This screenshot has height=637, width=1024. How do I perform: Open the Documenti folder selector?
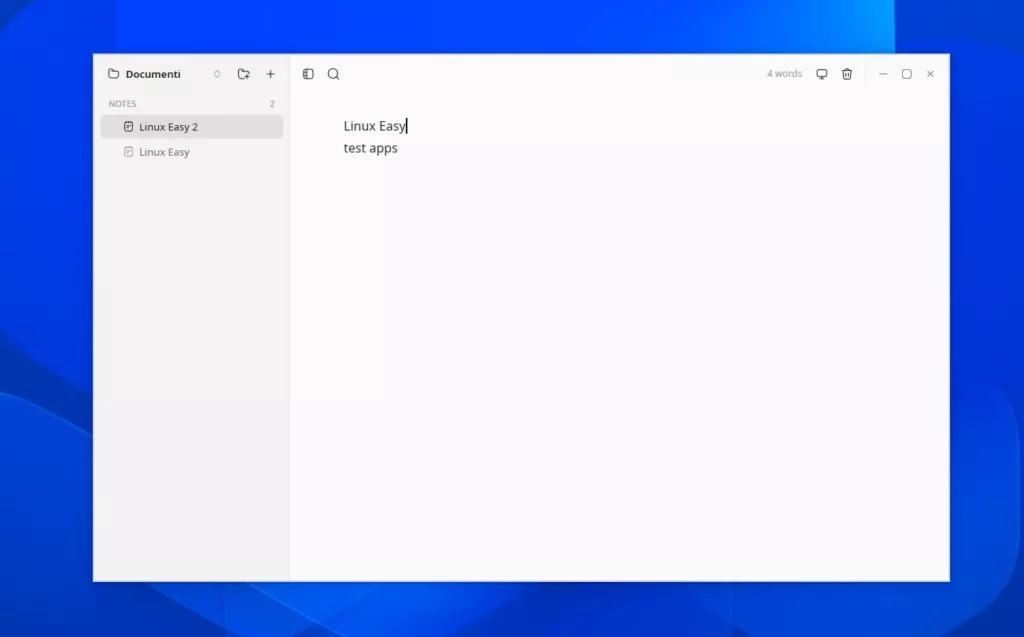pos(164,74)
